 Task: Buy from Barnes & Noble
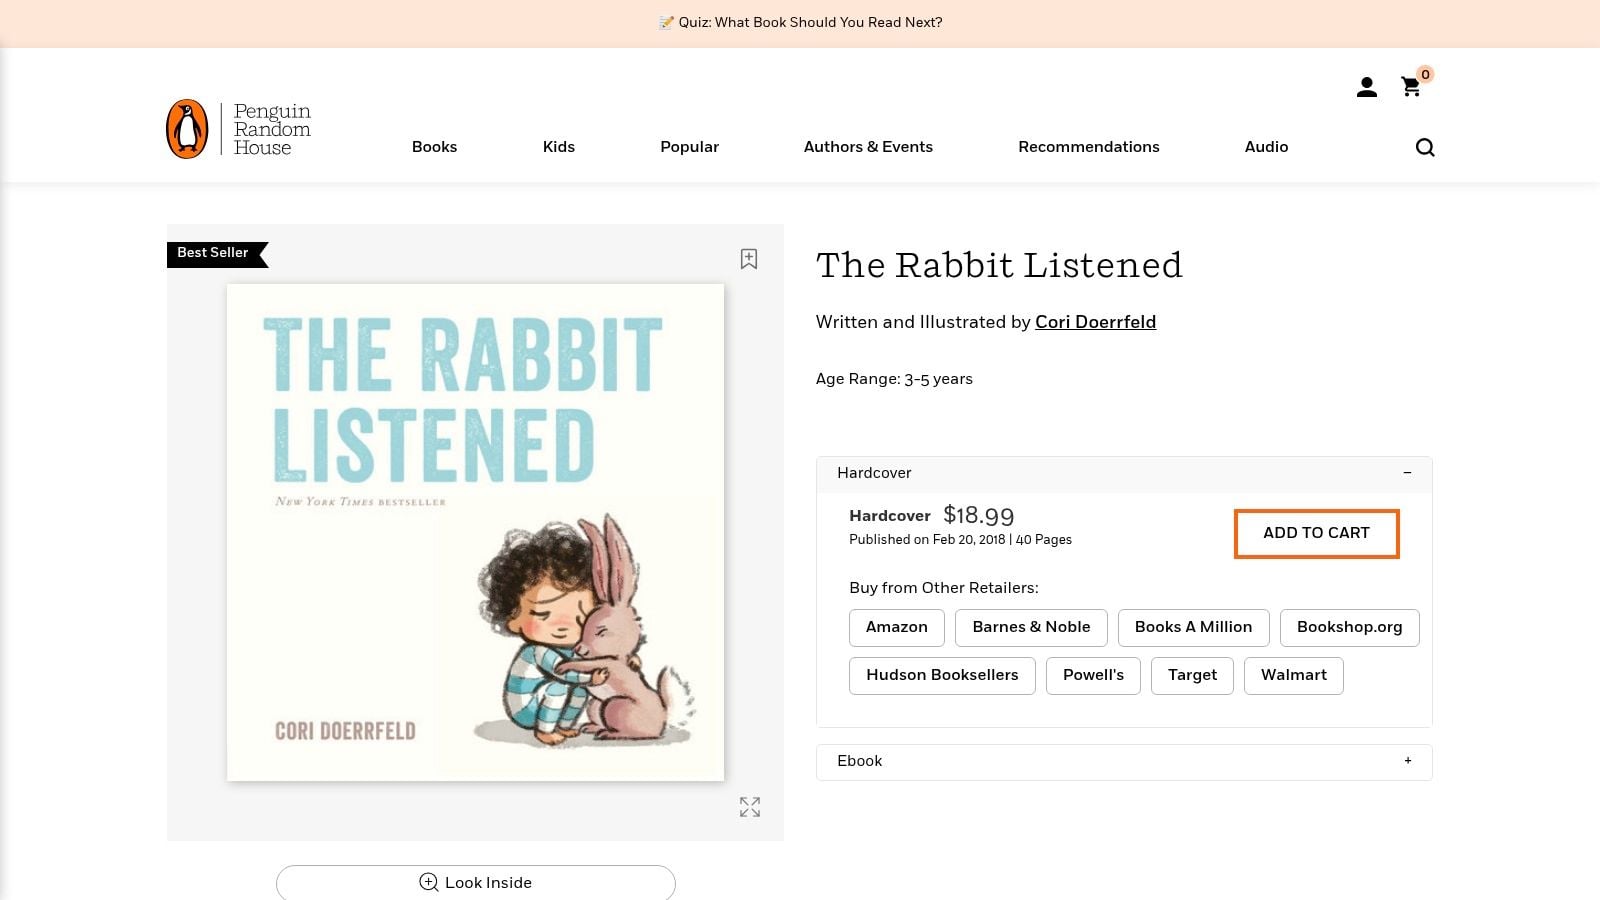1031,628
